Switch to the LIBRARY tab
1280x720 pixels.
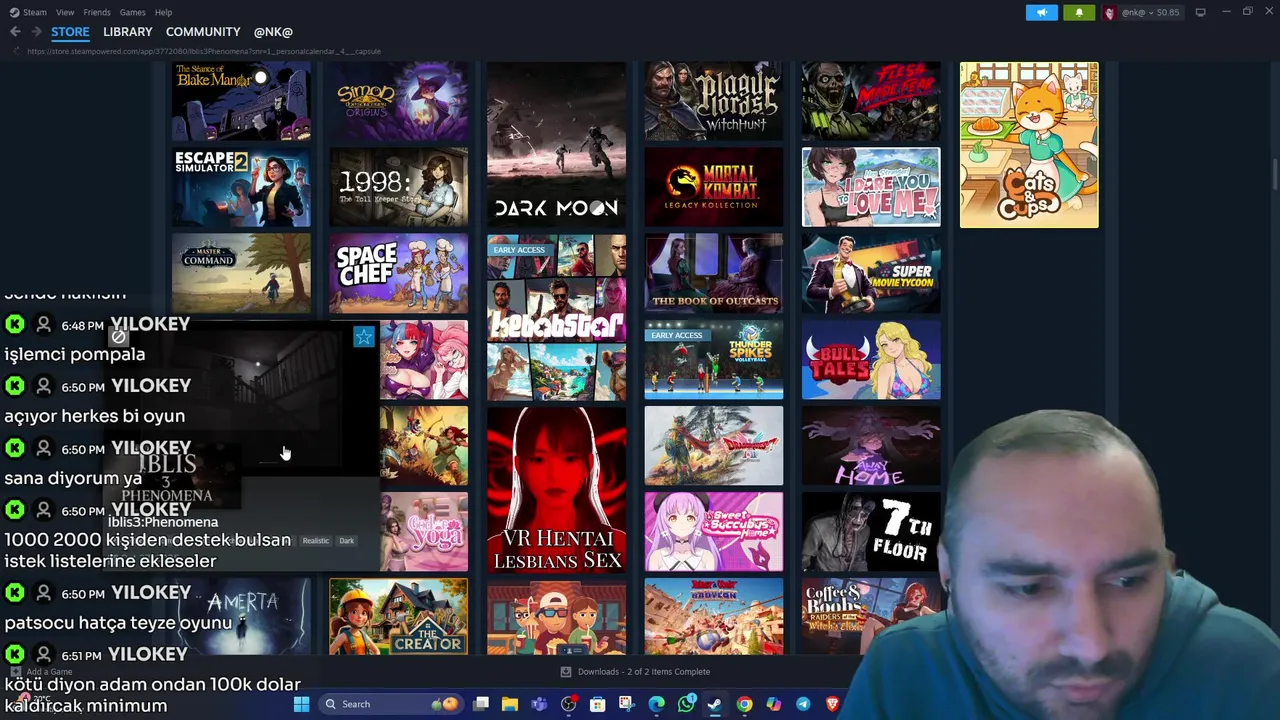tap(127, 32)
